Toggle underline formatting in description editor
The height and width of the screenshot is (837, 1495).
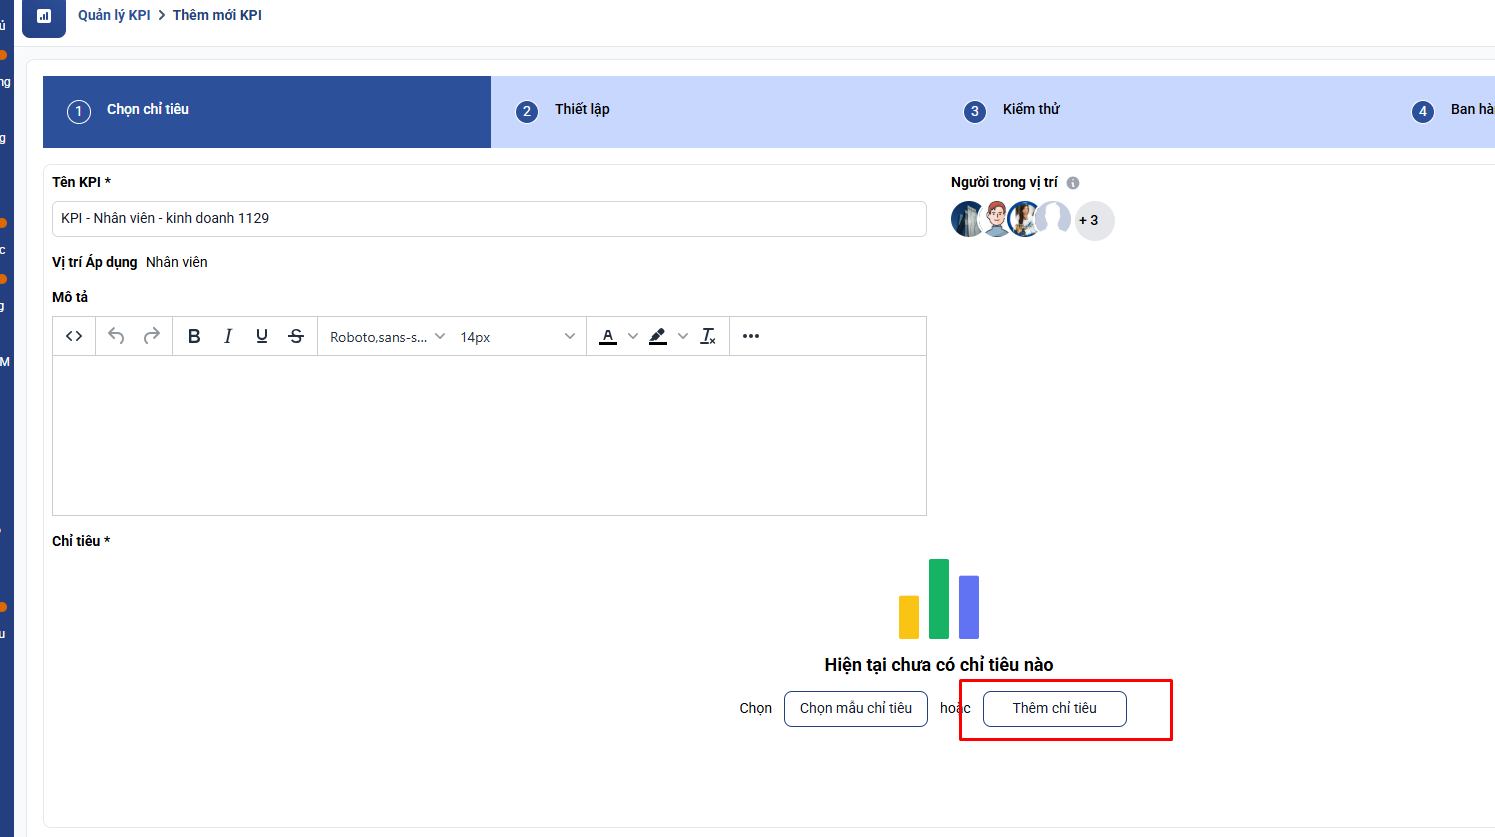point(262,336)
